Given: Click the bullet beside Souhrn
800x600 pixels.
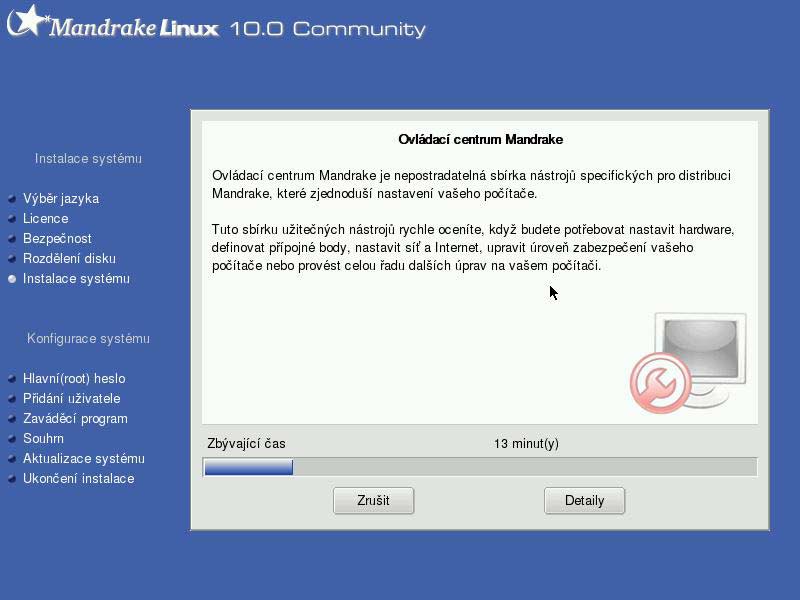Looking at the screenshot, I should coord(12,439).
